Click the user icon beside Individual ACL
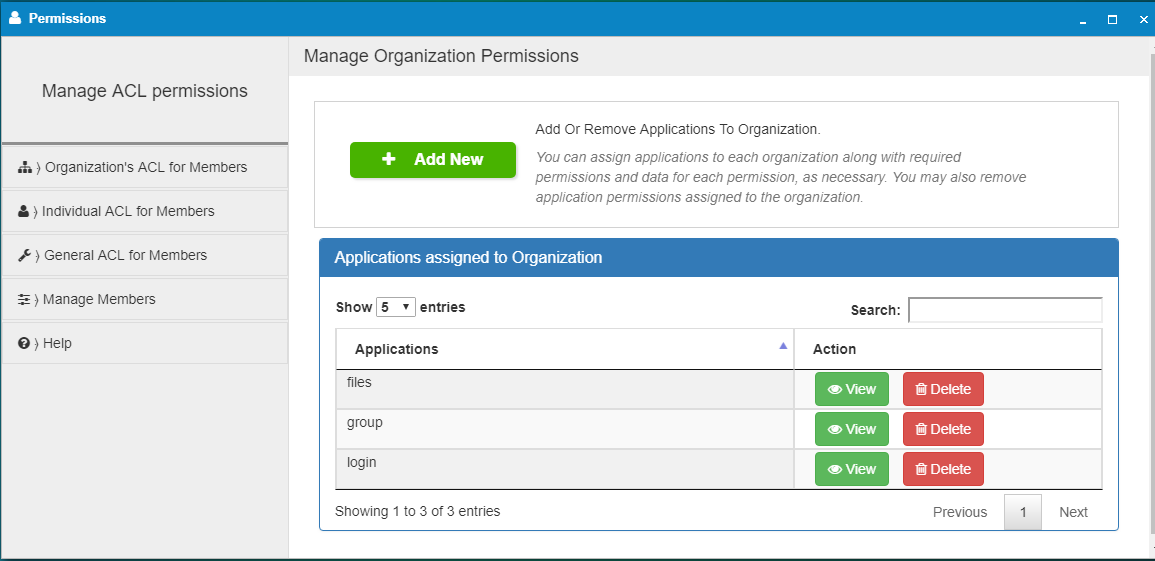Viewport: 1155px width, 561px height. click(24, 212)
